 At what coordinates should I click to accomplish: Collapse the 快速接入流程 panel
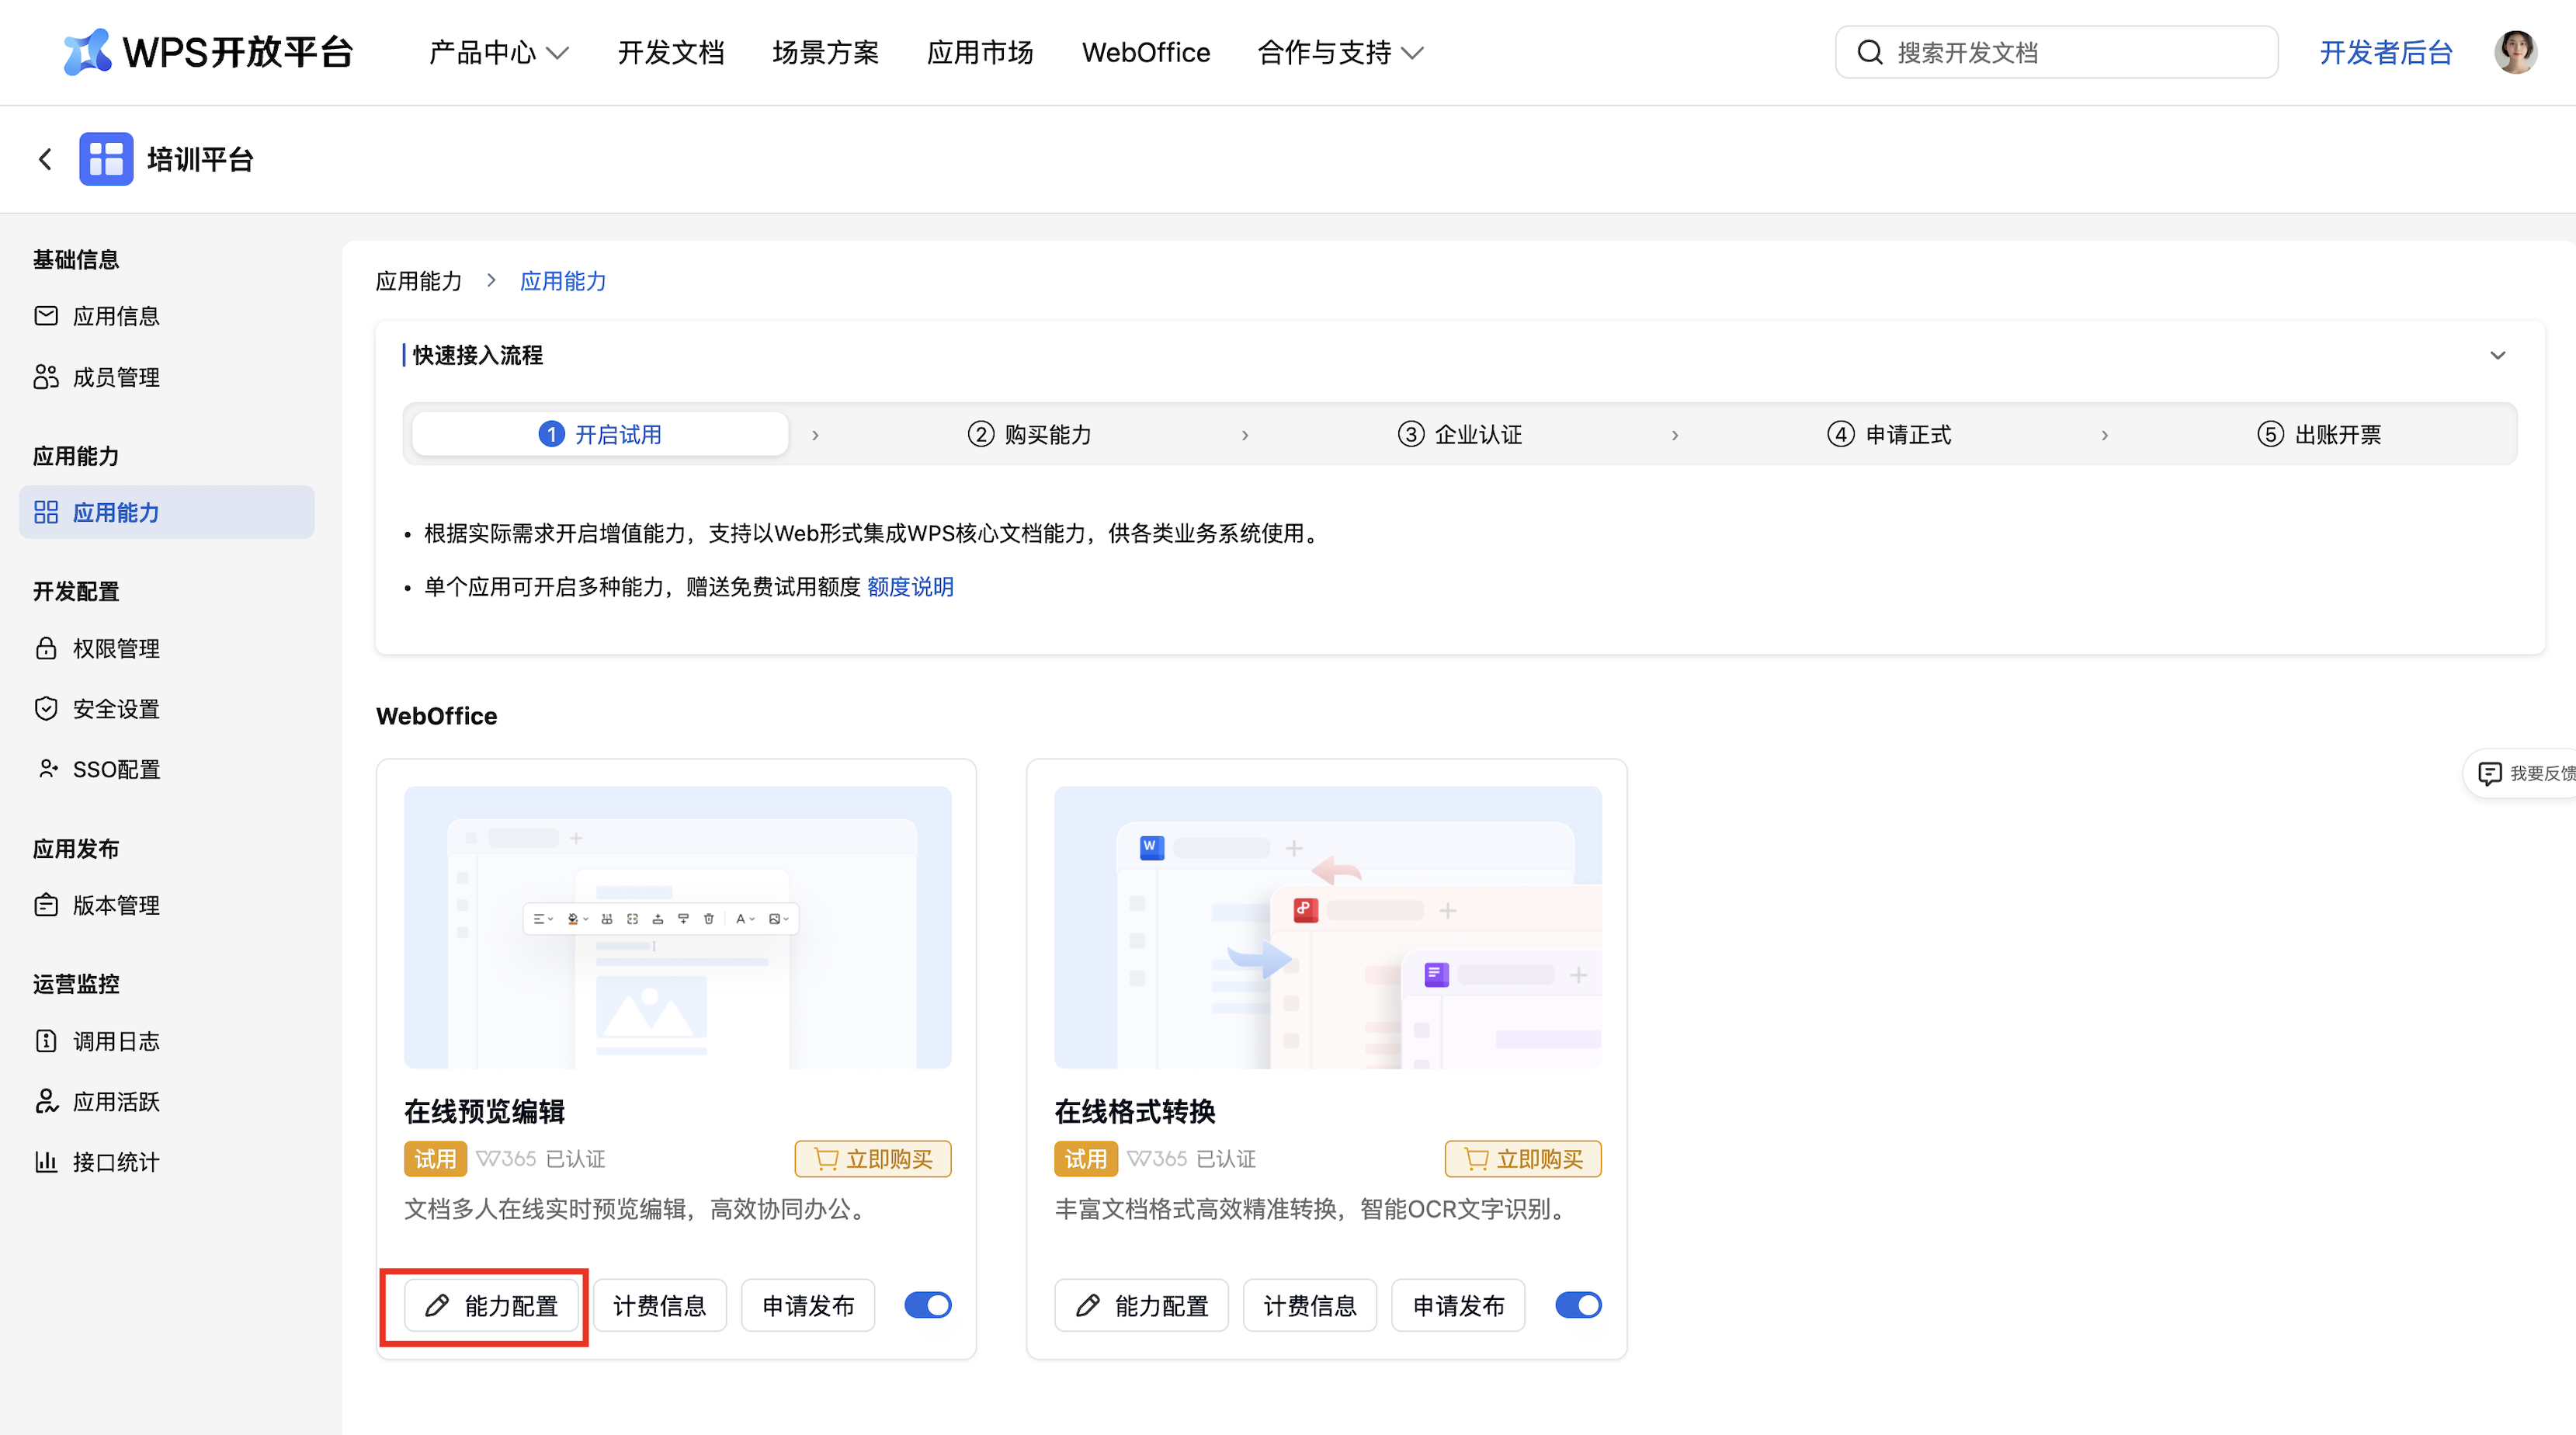point(2497,355)
